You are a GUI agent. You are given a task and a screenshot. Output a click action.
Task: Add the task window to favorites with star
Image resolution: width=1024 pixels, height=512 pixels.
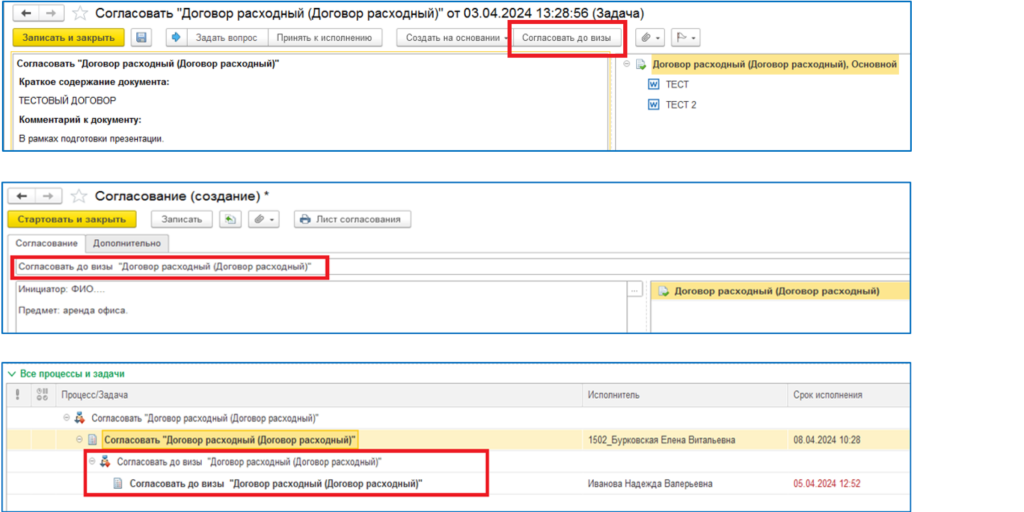pos(80,14)
